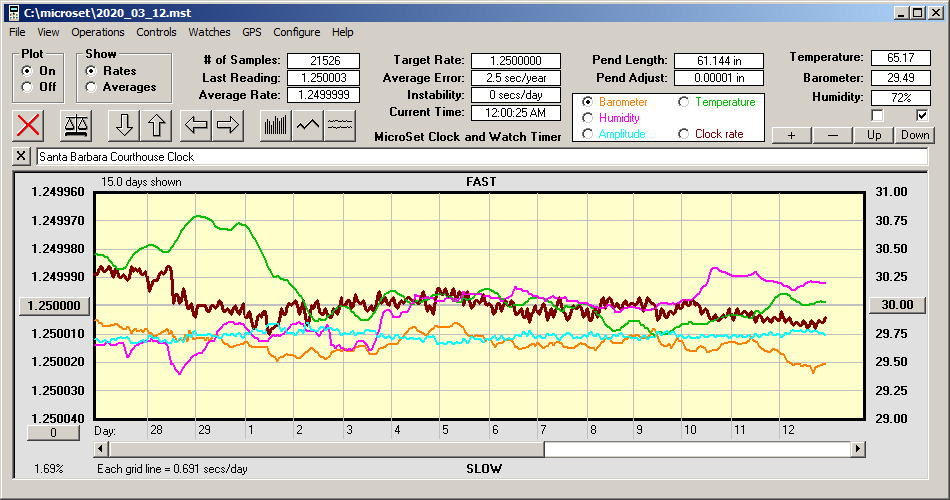Screen dimensions: 950x500
Task: Click the right arrow toolbar button
Action: point(228,125)
